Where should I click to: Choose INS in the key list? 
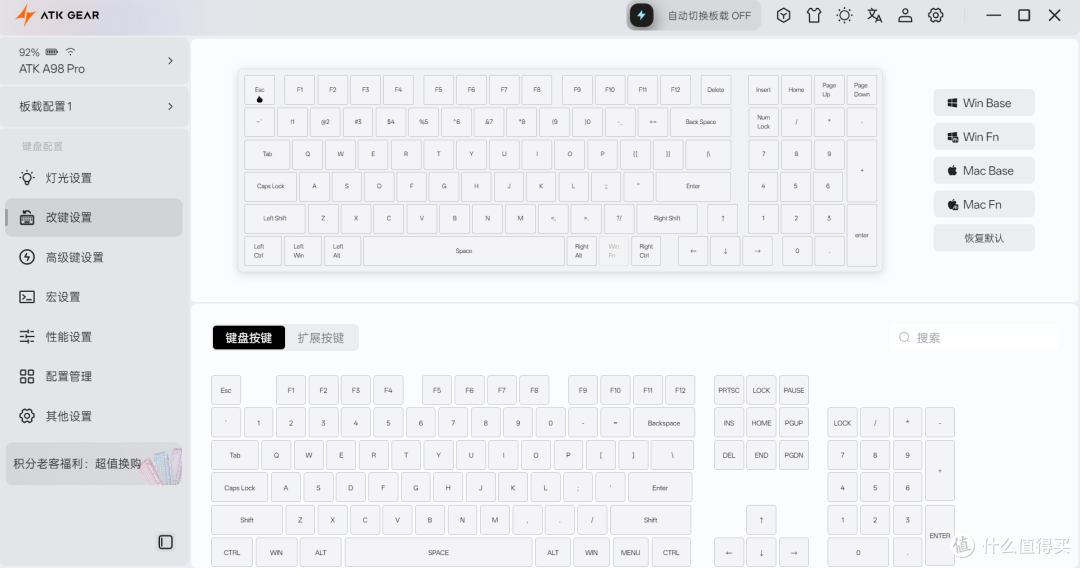click(729, 423)
